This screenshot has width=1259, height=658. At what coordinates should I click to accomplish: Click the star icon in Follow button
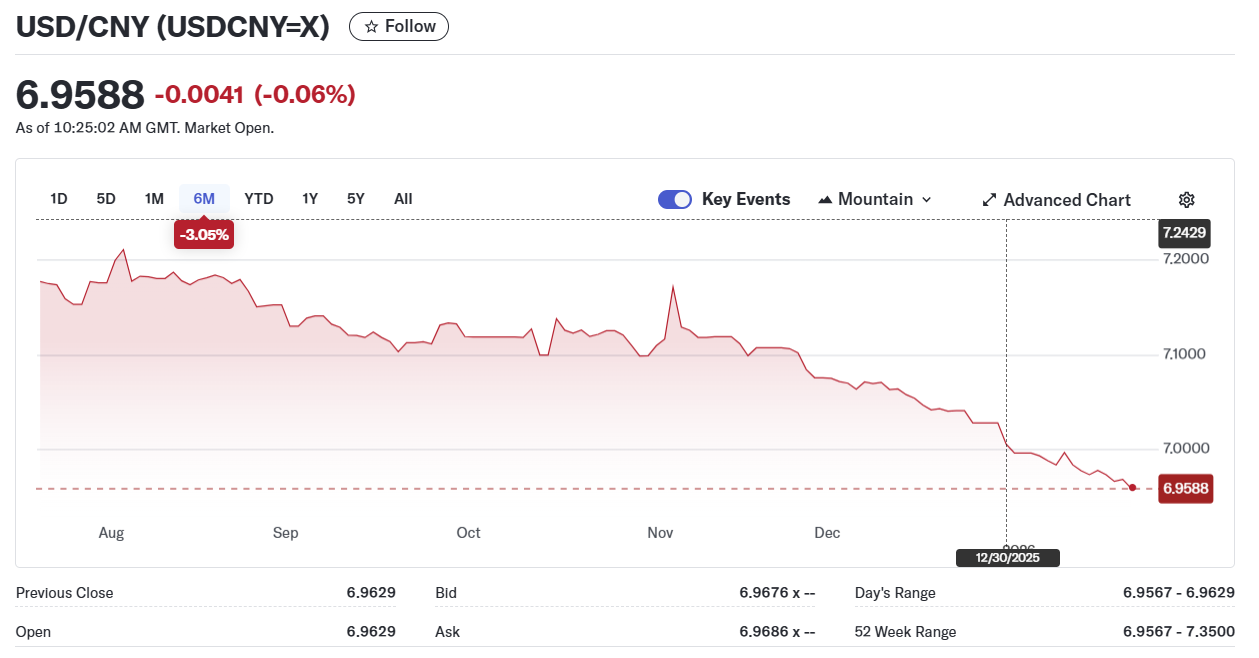coord(371,27)
